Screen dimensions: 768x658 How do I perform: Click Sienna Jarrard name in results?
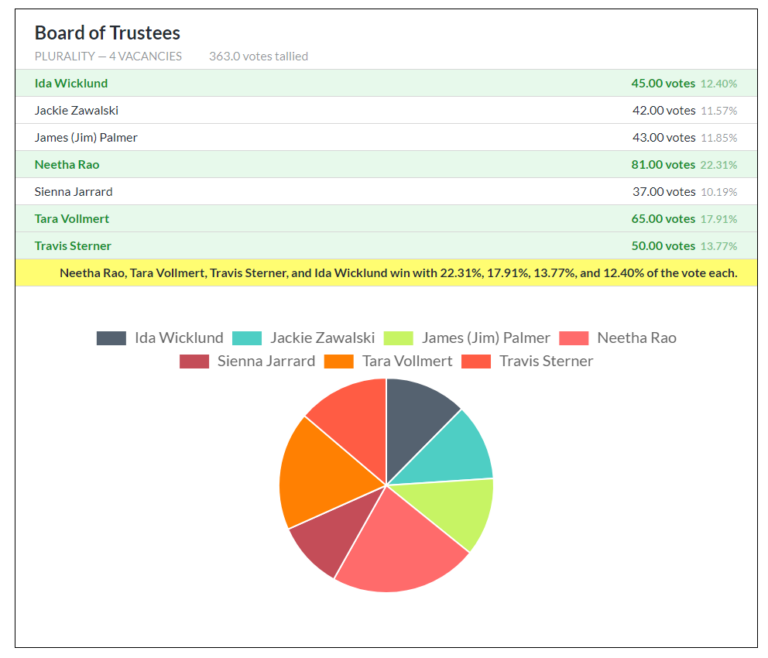pyautogui.click(x=73, y=191)
